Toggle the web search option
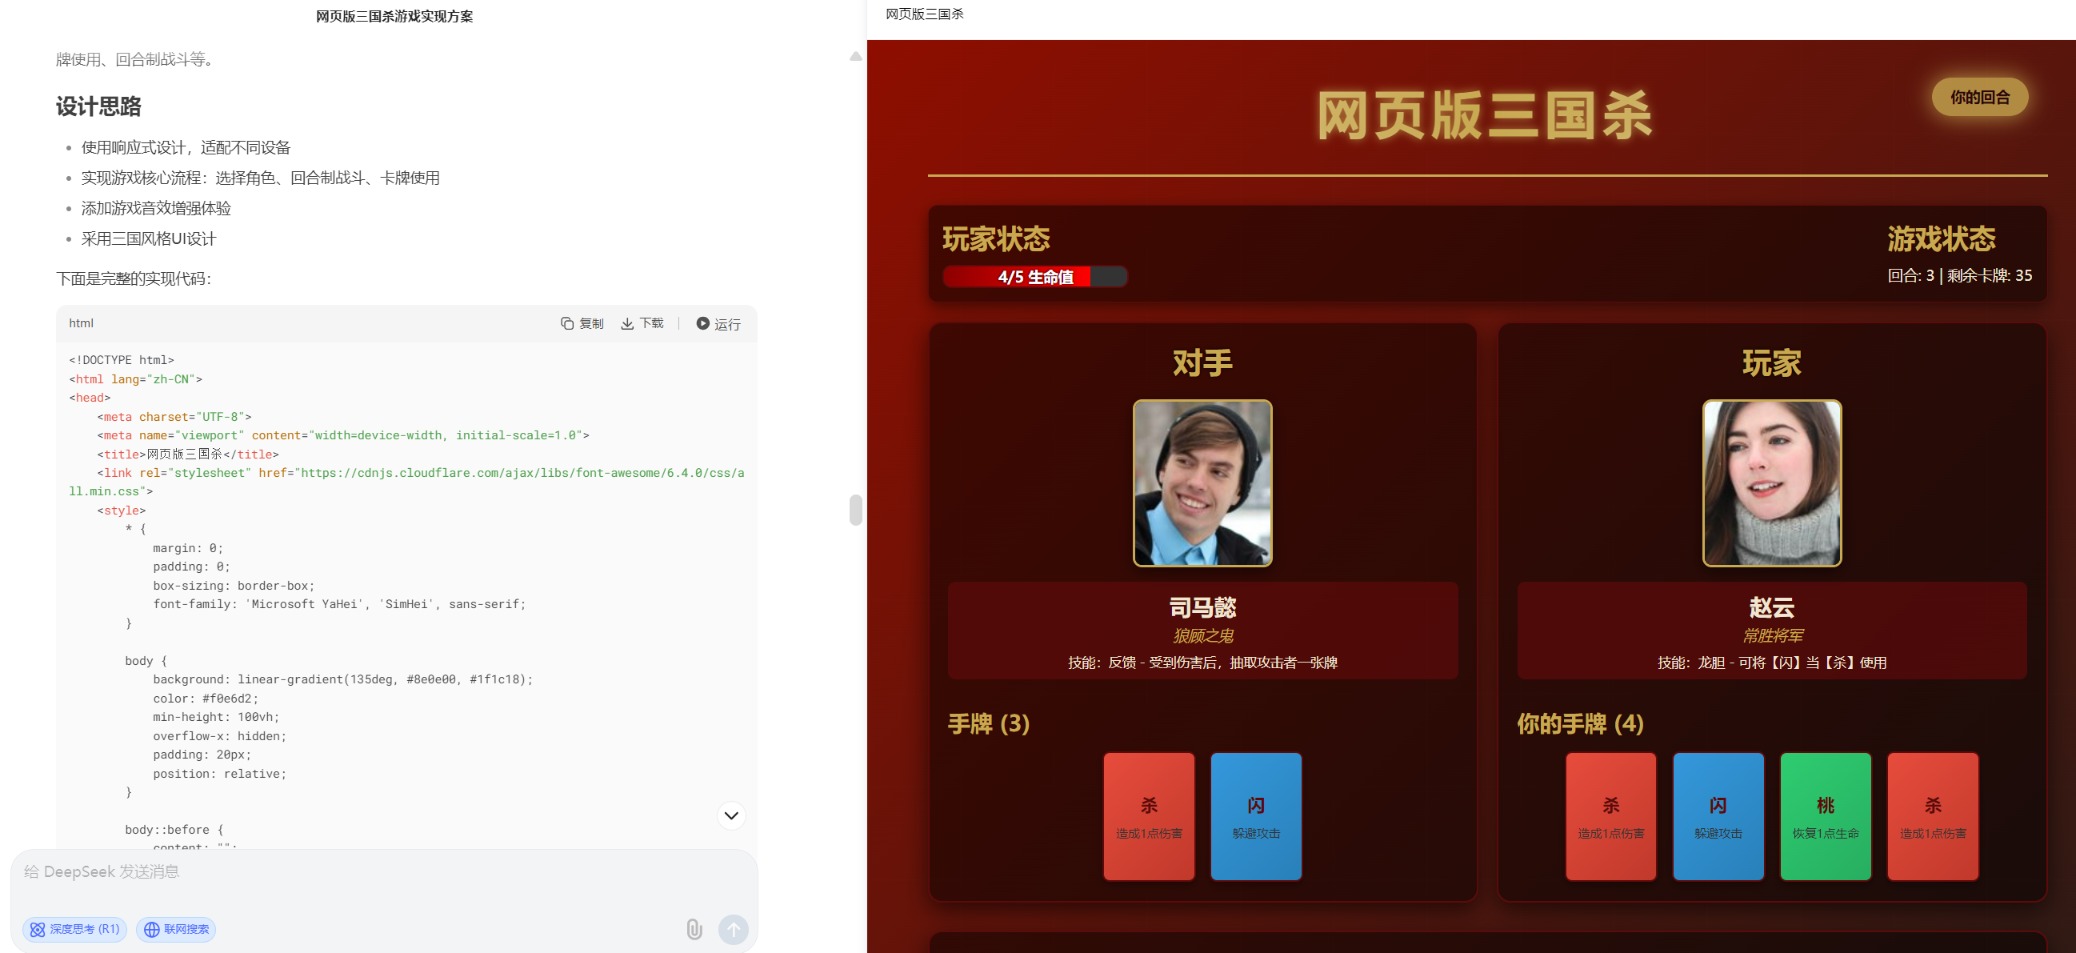This screenshot has height=953, width=2076. pyautogui.click(x=176, y=930)
